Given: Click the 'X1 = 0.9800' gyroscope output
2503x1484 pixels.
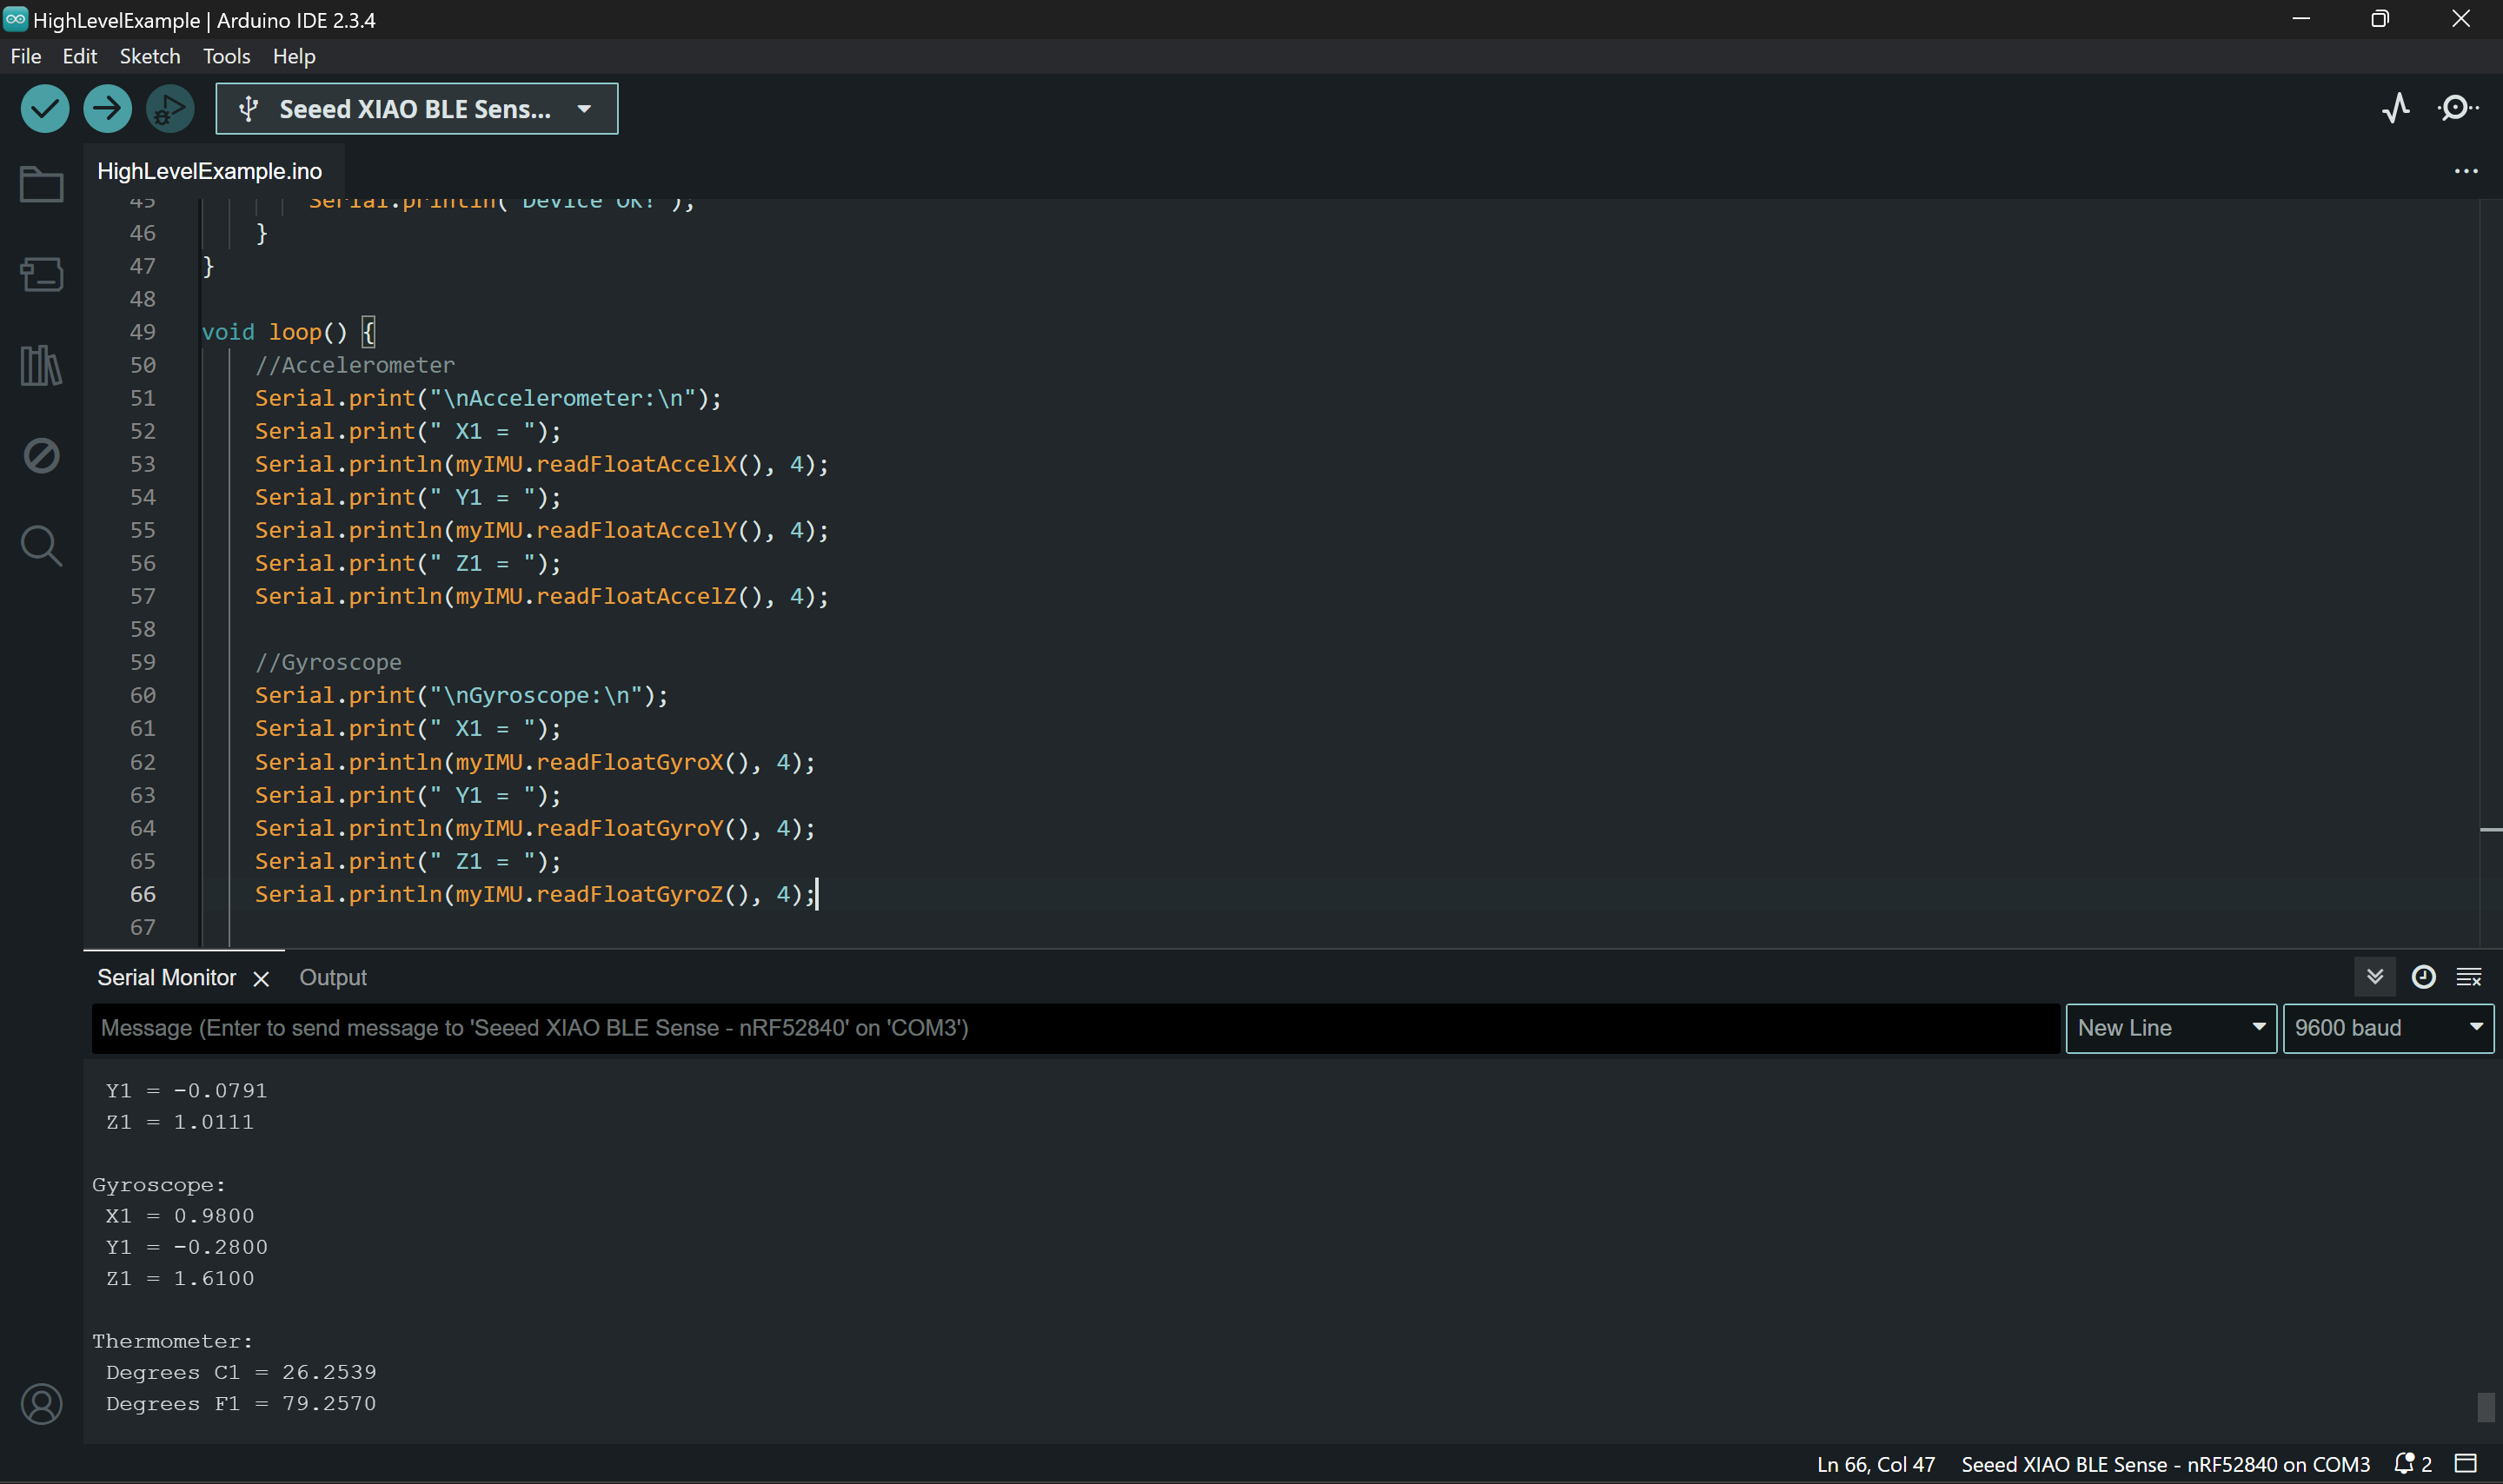Looking at the screenshot, I should point(180,1216).
